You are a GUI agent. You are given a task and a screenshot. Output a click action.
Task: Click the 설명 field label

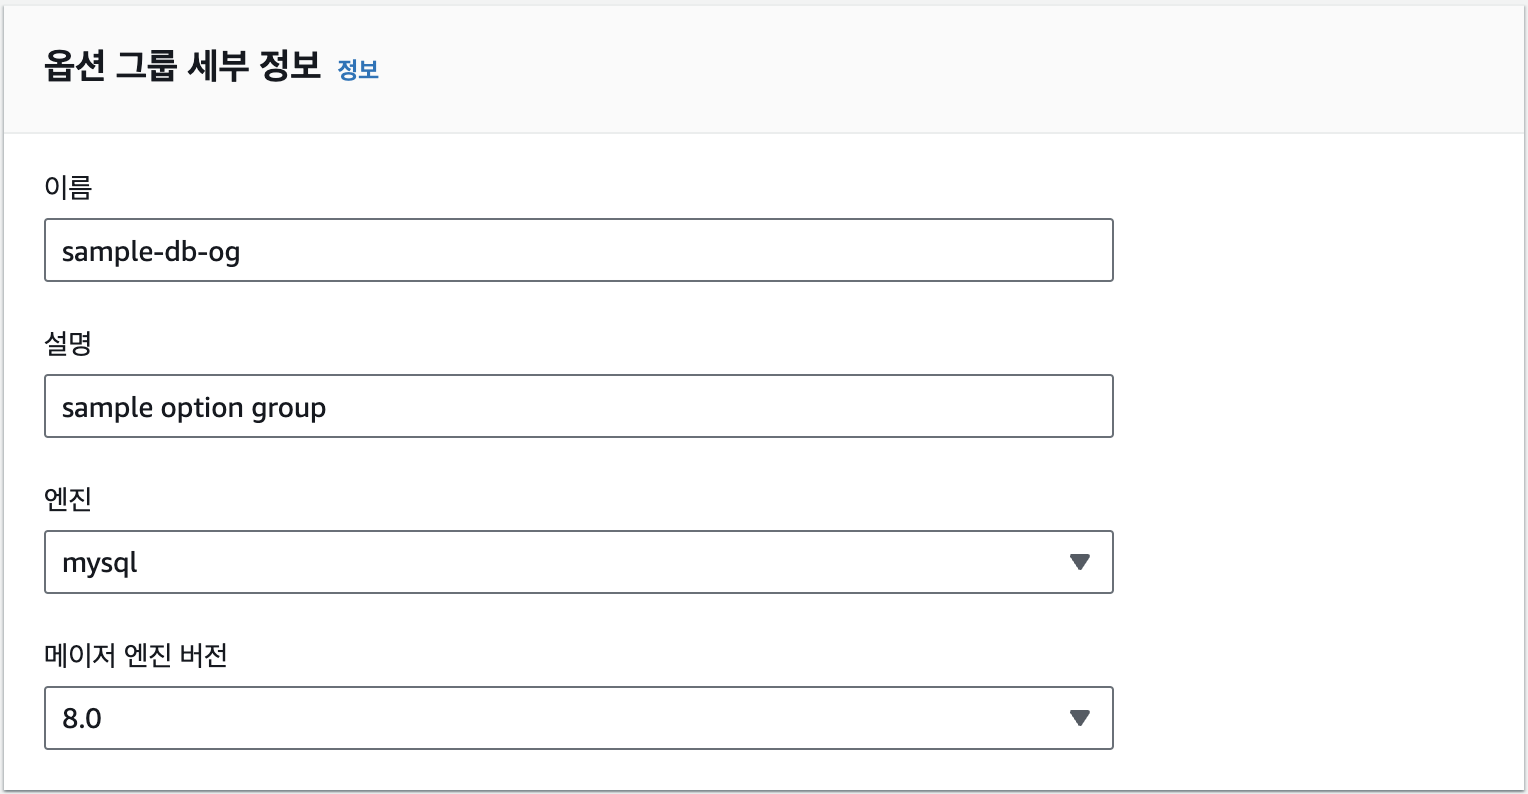[68, 343]
